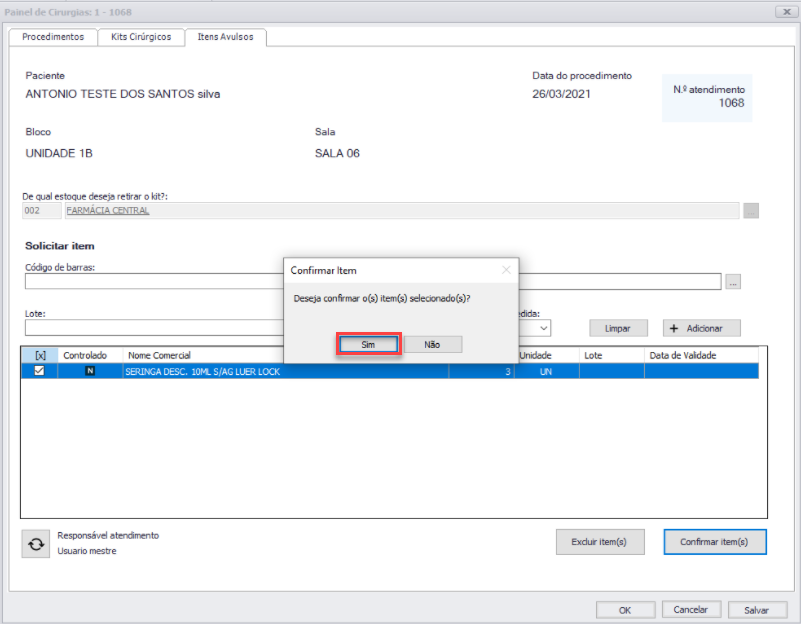Click the Limpar button

click(618, 328)
